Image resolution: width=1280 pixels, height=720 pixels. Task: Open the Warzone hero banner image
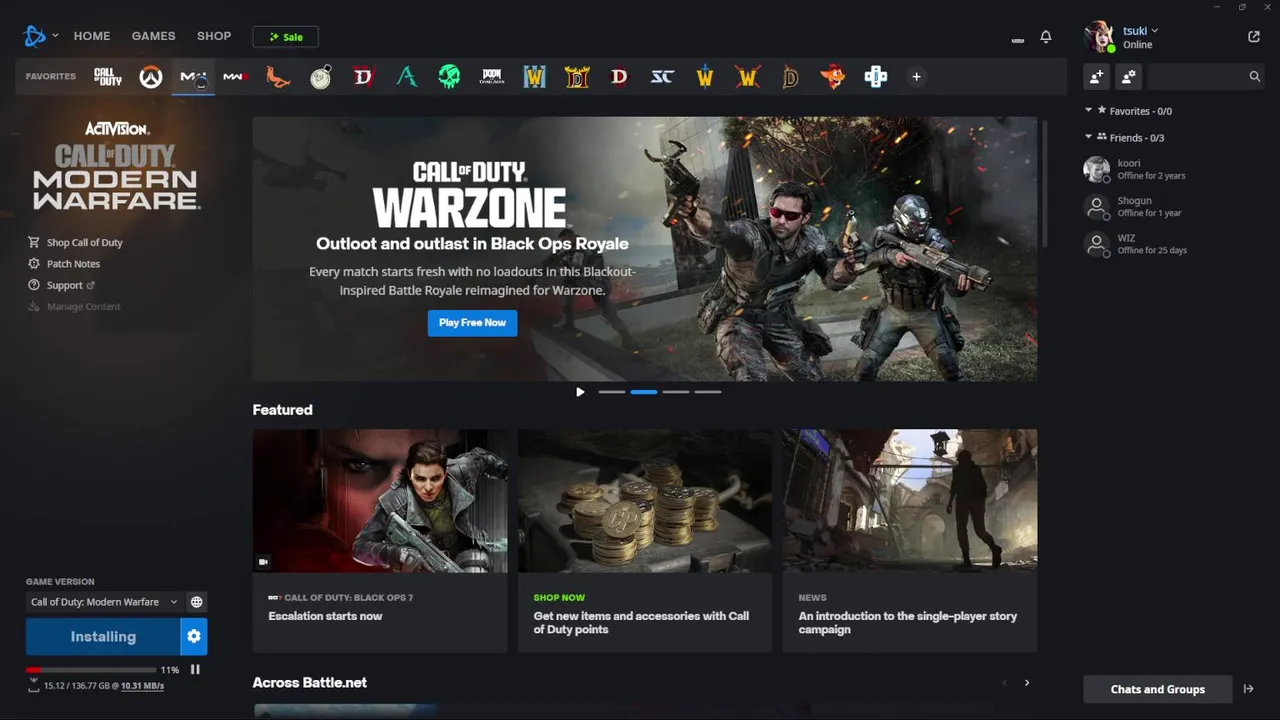pyautogui.click(x=644, y=248)
